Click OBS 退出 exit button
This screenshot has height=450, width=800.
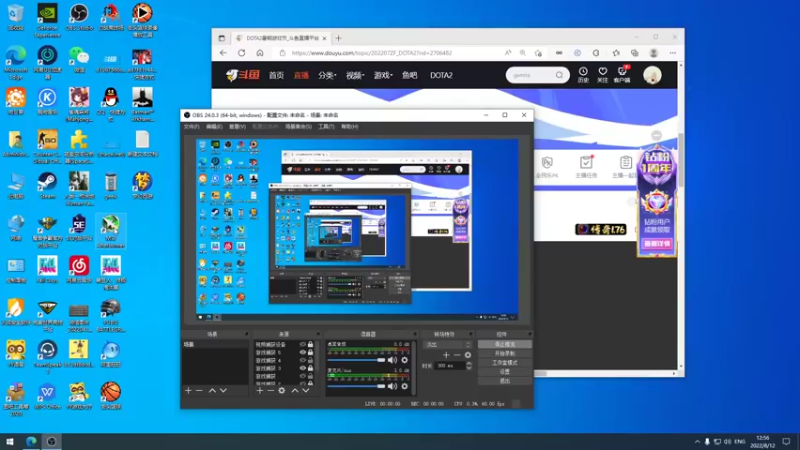click(505, 381)
